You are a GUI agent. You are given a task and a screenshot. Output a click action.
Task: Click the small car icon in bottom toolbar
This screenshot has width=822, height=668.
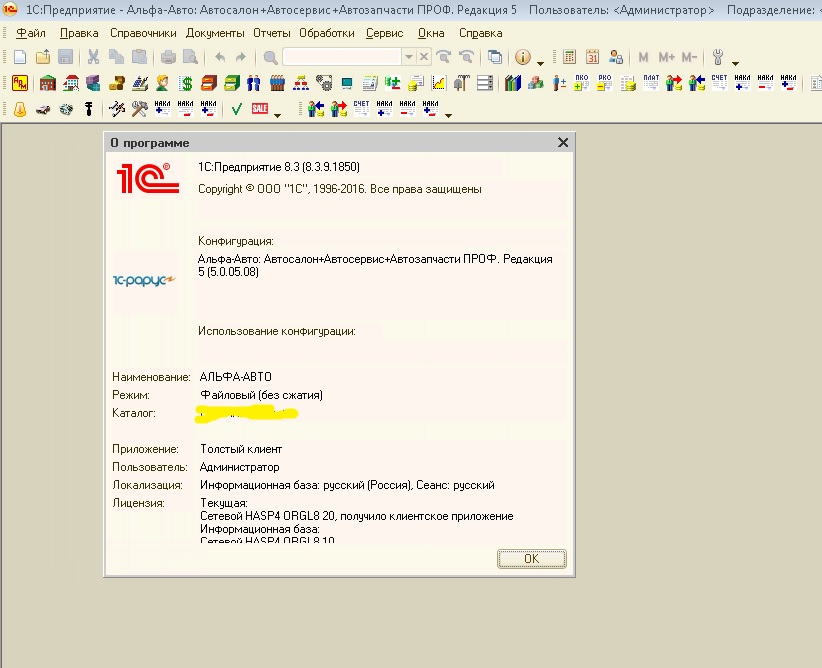[x=43, y=109]
